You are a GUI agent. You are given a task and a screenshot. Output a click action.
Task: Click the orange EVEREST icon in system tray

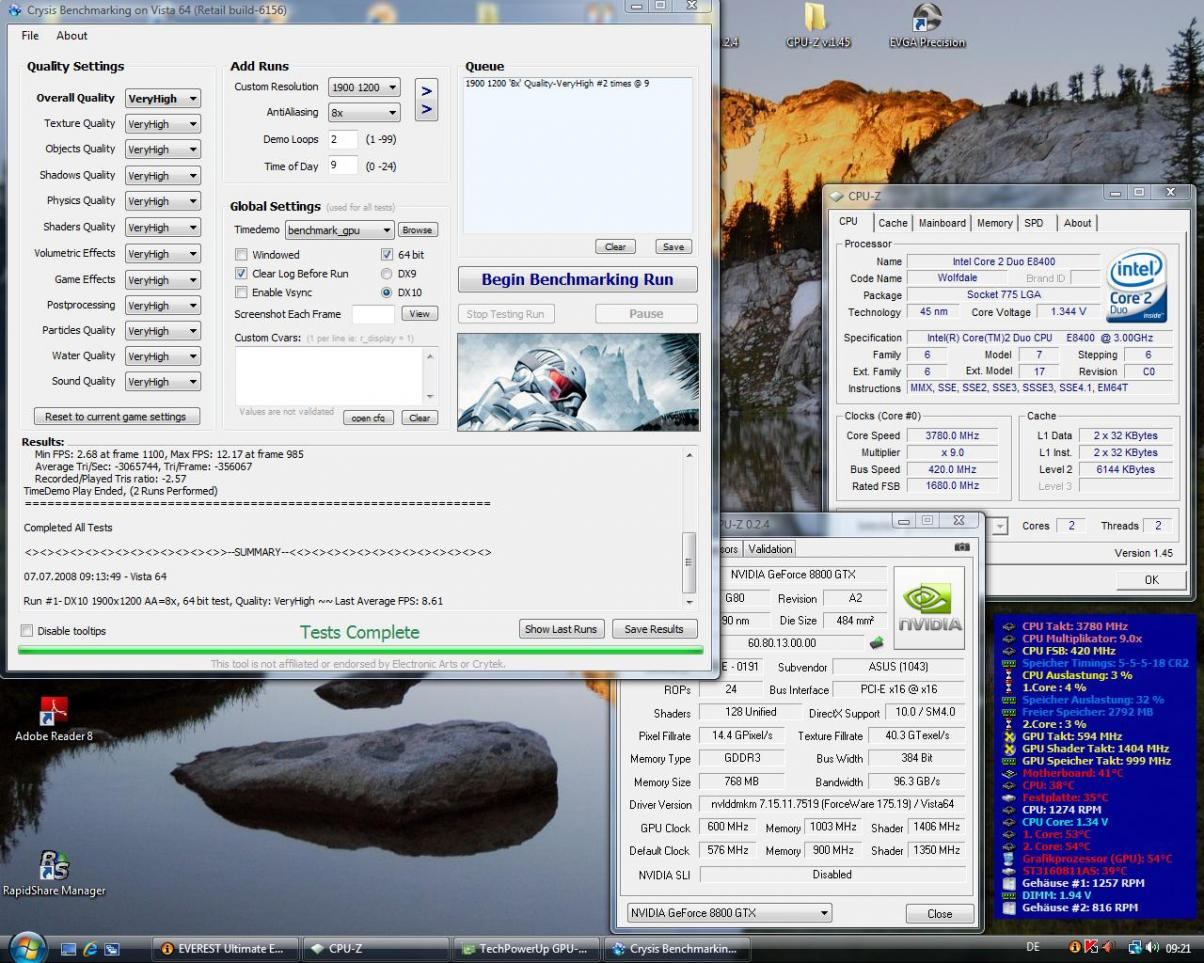(1074, 948)
